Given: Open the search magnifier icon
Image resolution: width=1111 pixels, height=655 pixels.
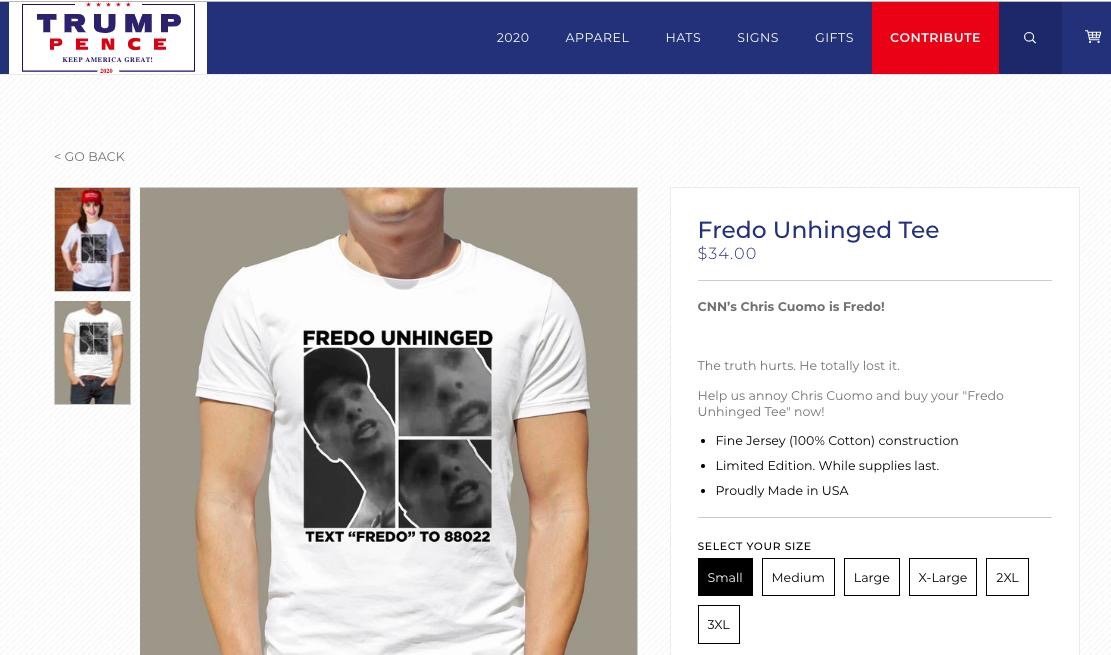Looking at the screenshot, I should [x=1030, y=38].
